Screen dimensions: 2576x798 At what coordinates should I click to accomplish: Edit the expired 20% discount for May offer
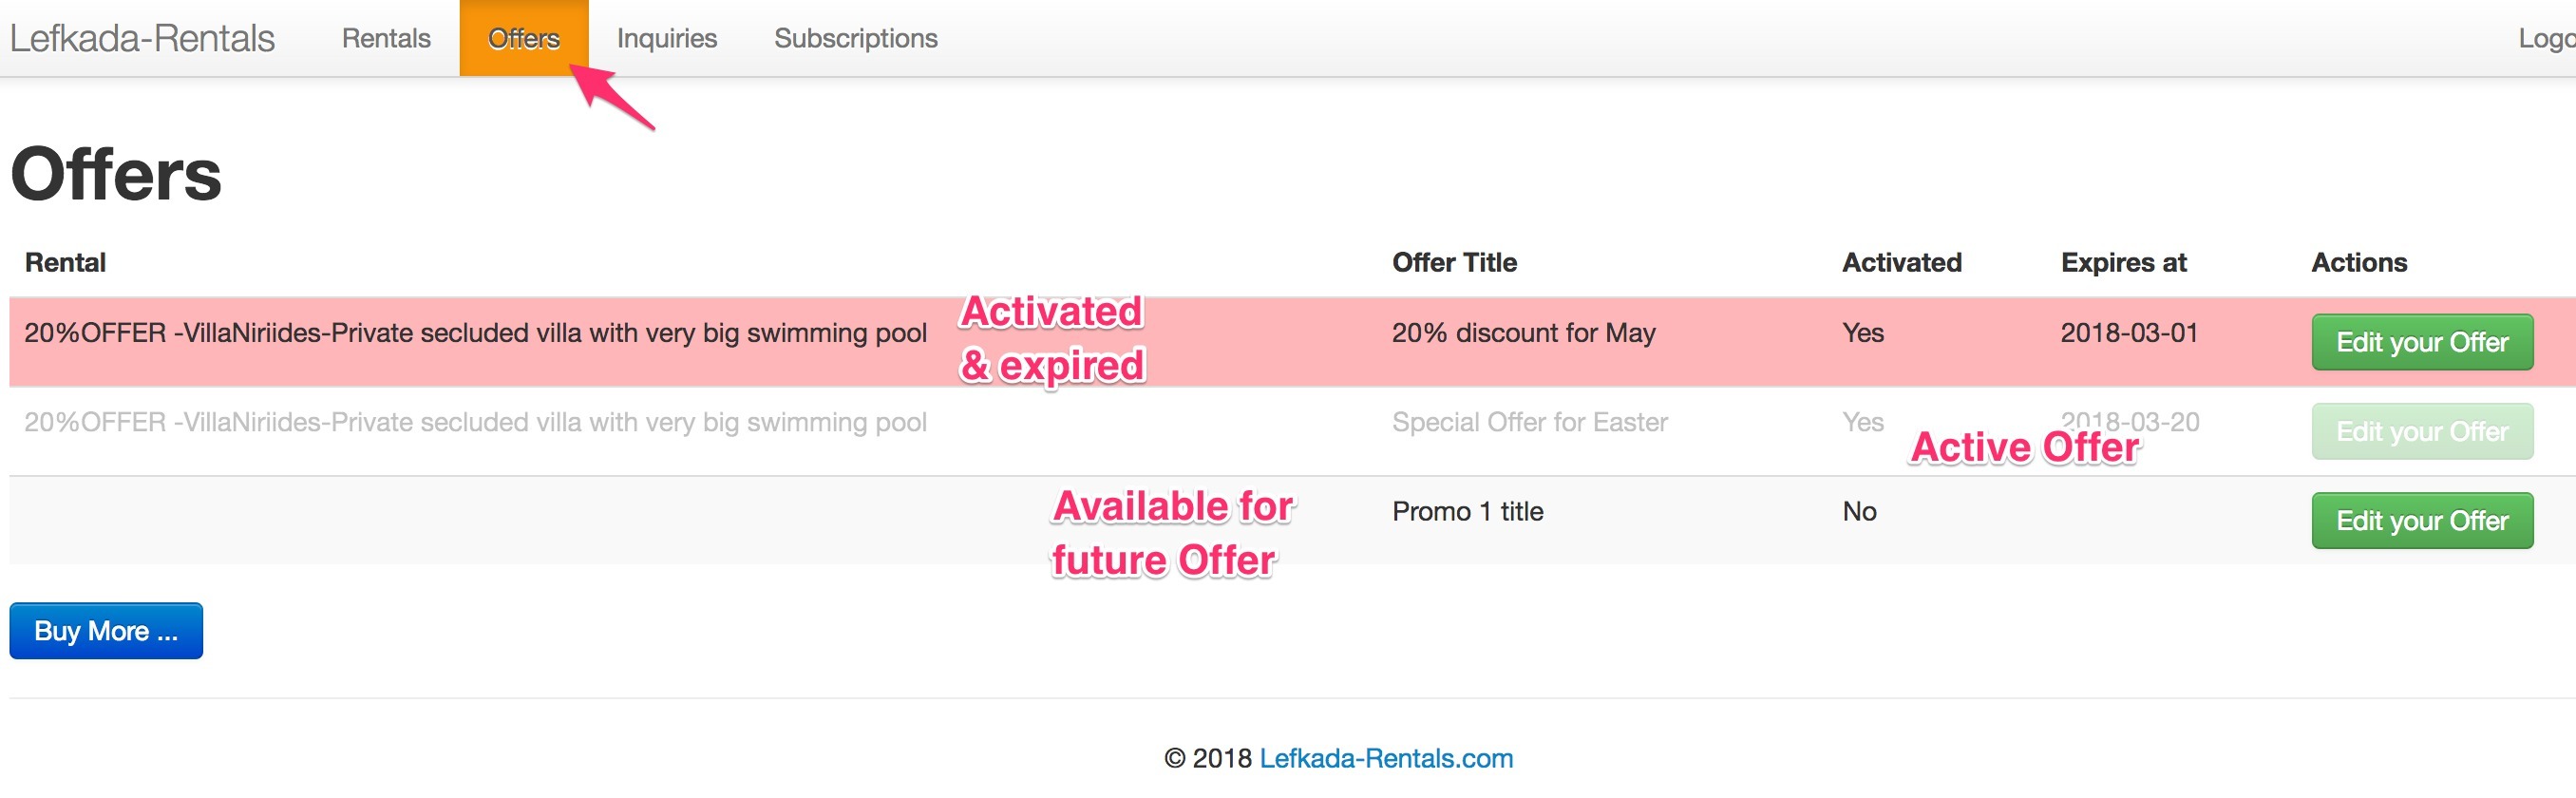(x=2422, y=342)
